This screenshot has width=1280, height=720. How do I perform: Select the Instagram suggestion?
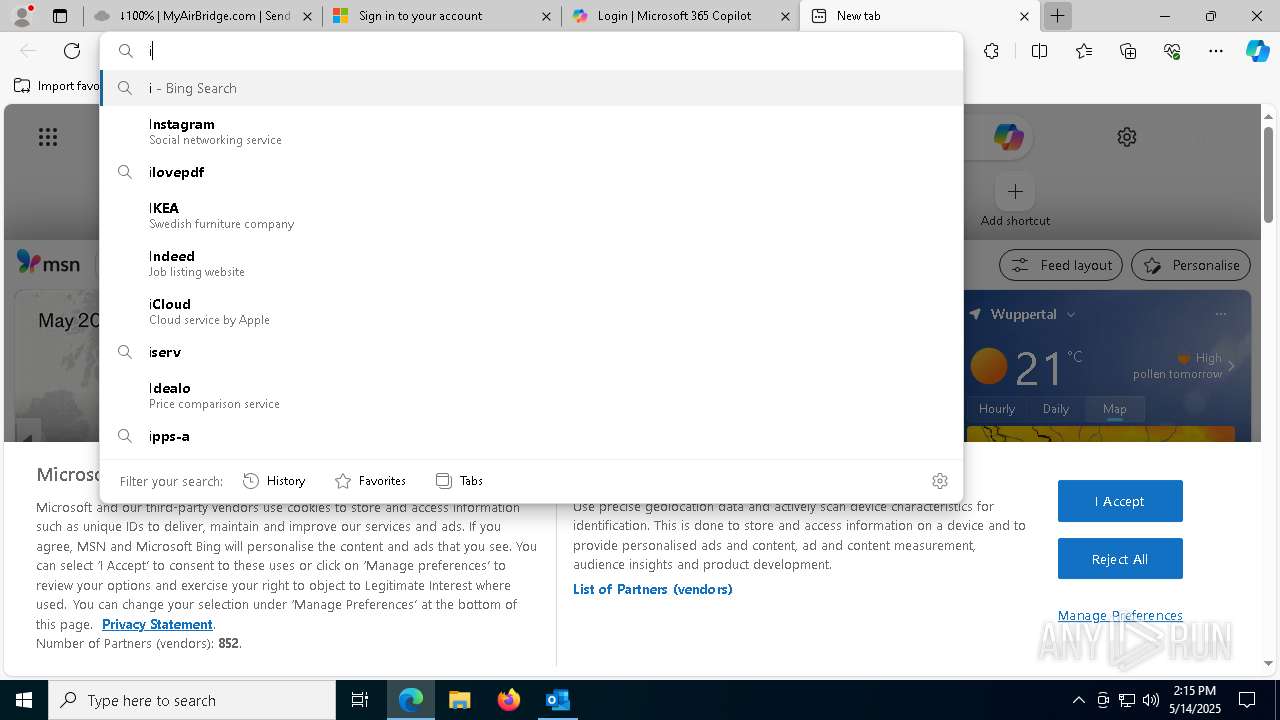pyautogui.click(x=531, y=131)
